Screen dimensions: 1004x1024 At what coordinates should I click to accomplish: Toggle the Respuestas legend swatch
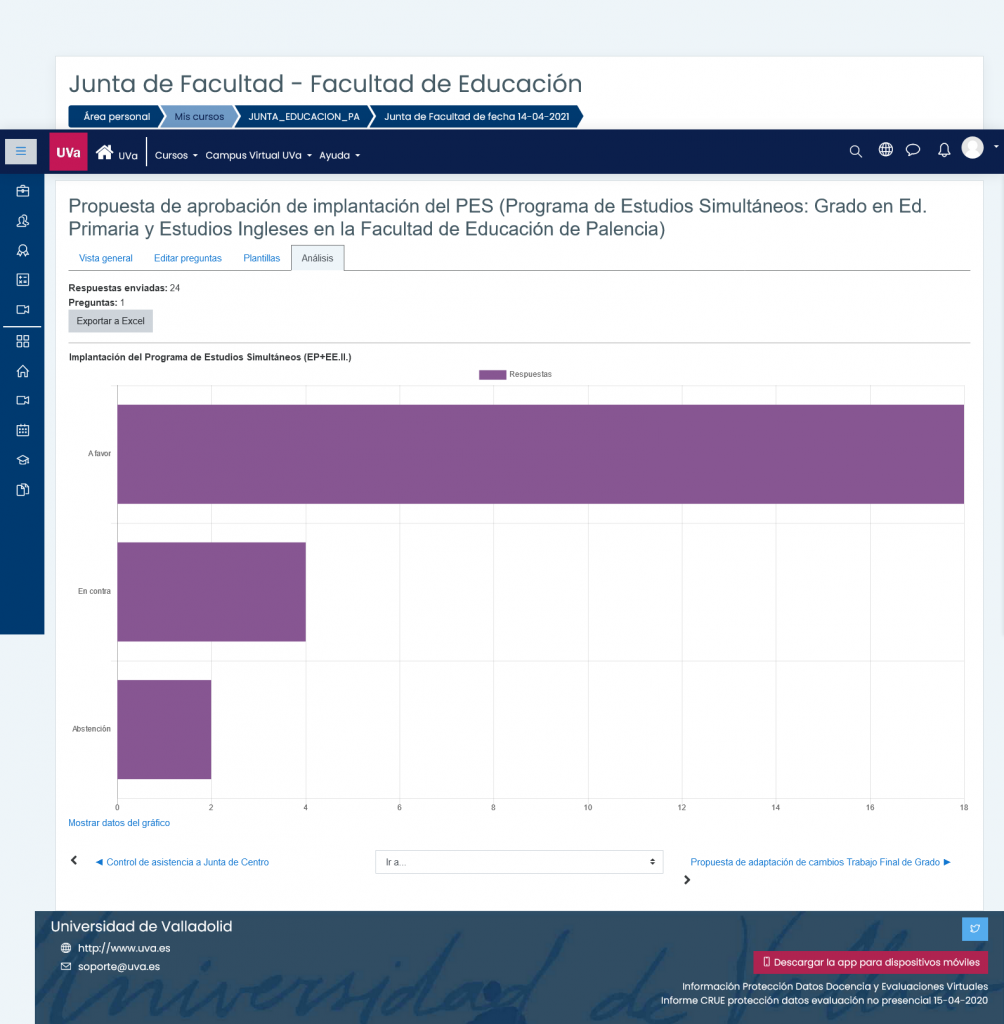pyautogui.click(x=492, y=375)
